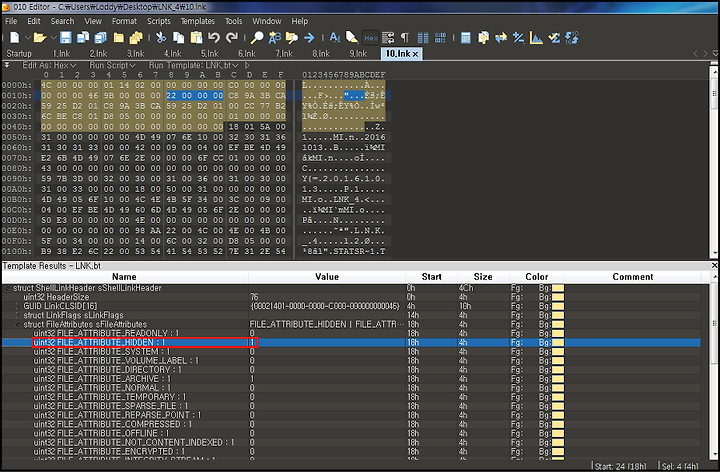Select the FILE_ATTRIBUTE_SYSTEM row
The height and width of the screenshot is (472, 720).
351,352
